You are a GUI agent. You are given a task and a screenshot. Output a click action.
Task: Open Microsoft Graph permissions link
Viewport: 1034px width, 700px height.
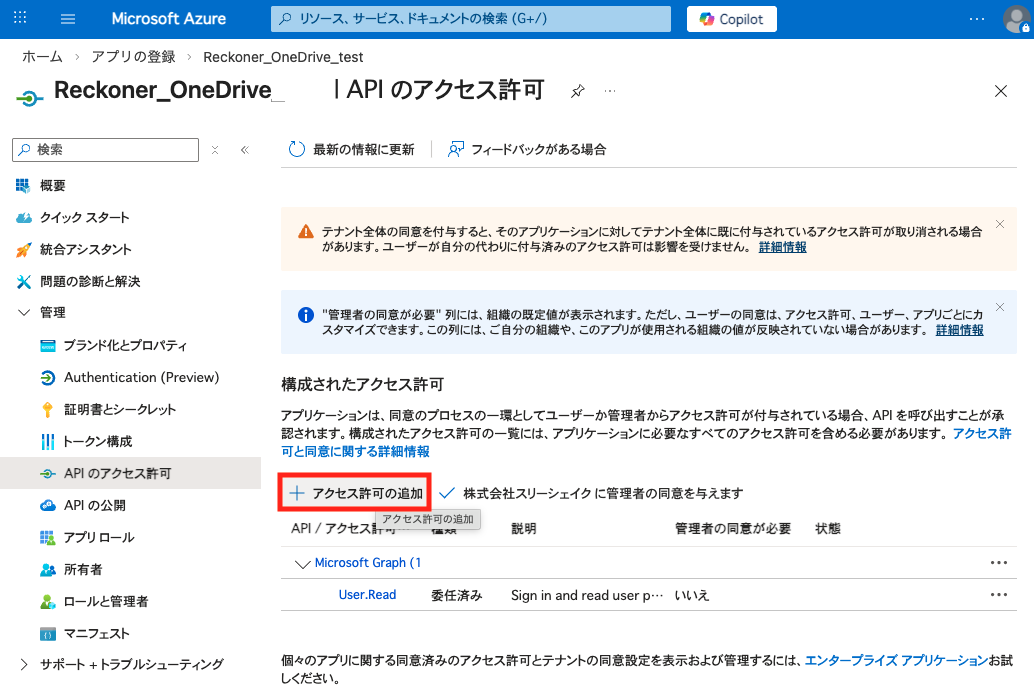pyautogui.click(x=367, y=563)
